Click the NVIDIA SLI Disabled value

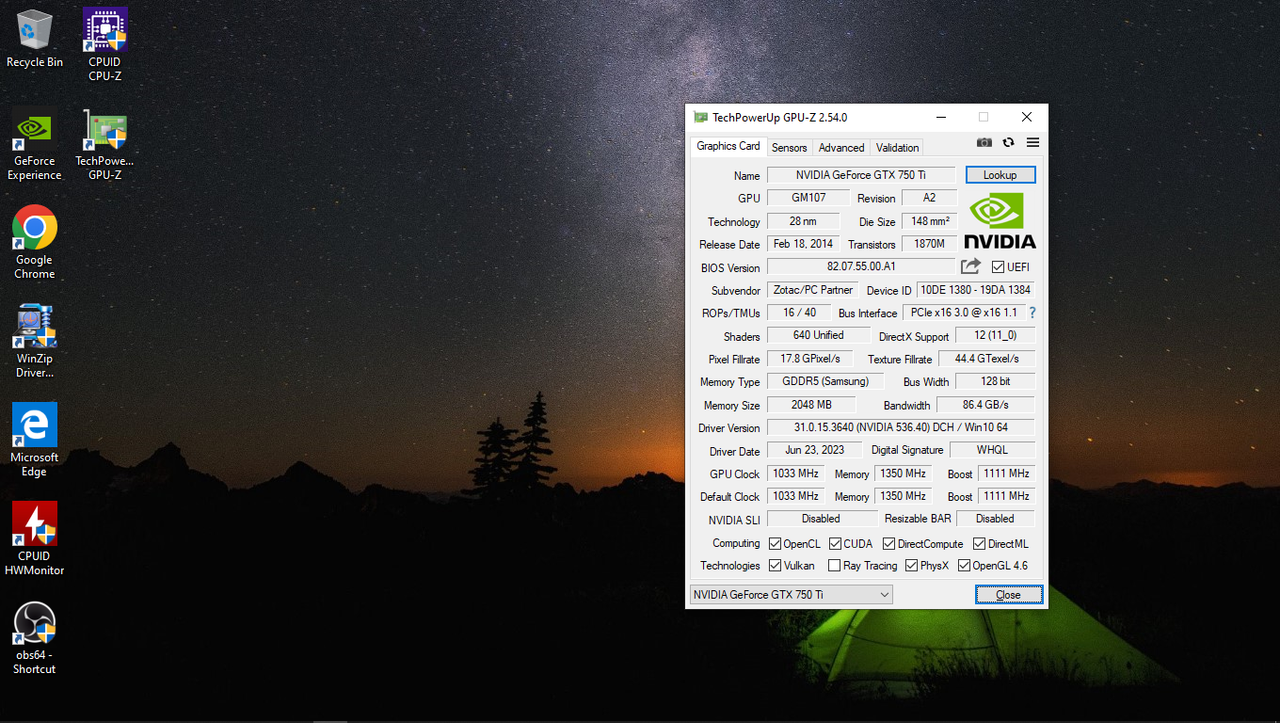(x=821, y=519)
